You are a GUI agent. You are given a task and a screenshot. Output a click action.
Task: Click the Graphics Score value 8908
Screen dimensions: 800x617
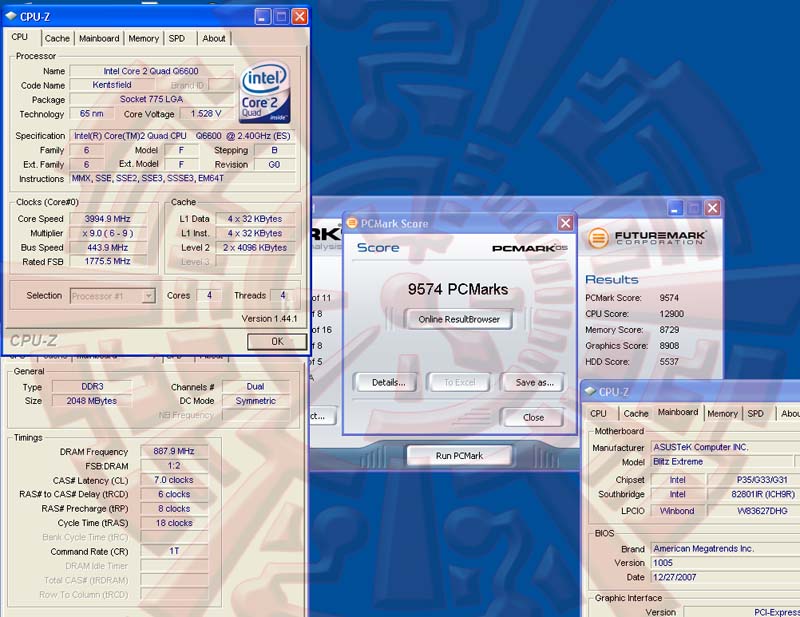click(669, 345)
